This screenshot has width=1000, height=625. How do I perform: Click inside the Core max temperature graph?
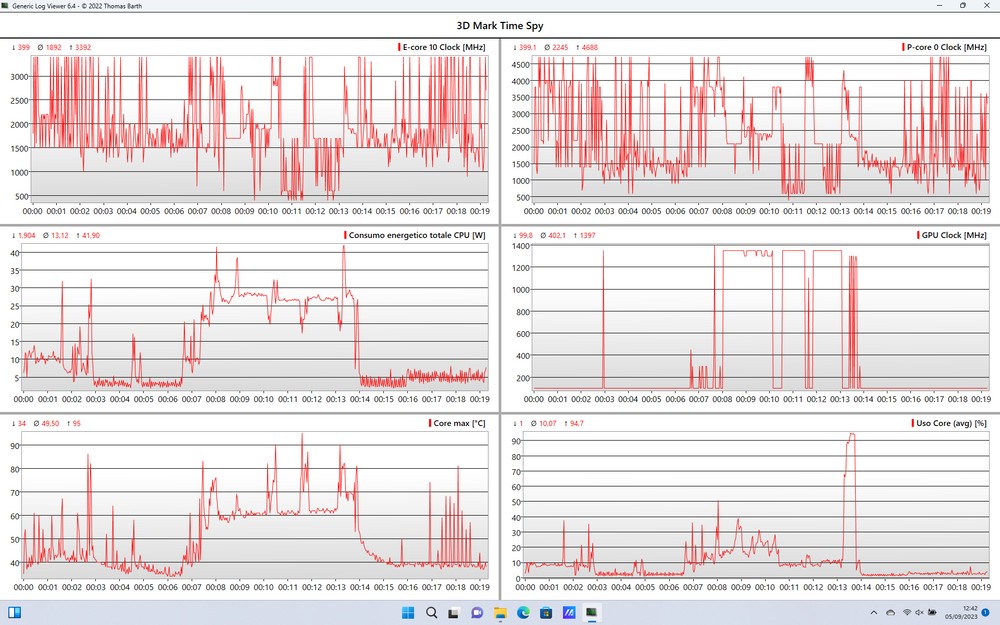[x=255, y=505]
